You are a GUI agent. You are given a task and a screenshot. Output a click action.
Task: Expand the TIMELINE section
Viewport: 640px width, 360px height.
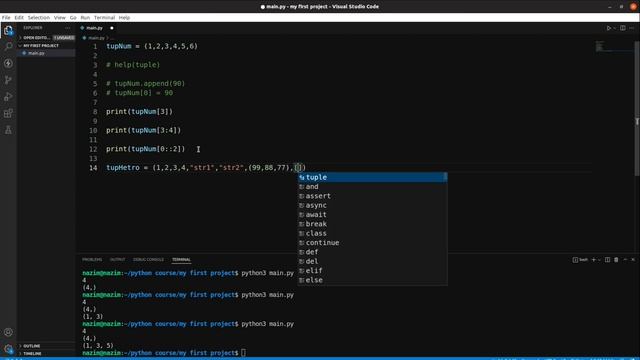click(46, 353)
